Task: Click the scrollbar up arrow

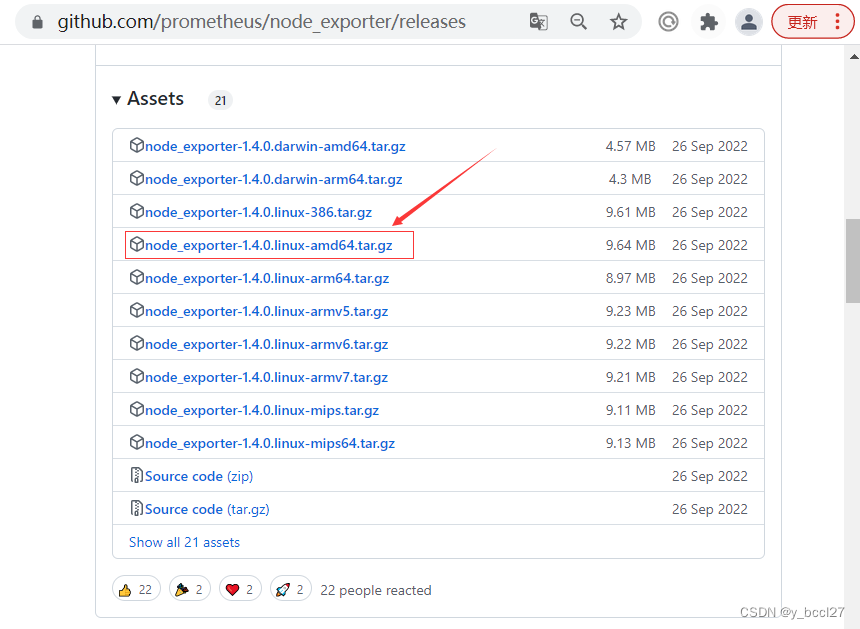Action: 854,56
